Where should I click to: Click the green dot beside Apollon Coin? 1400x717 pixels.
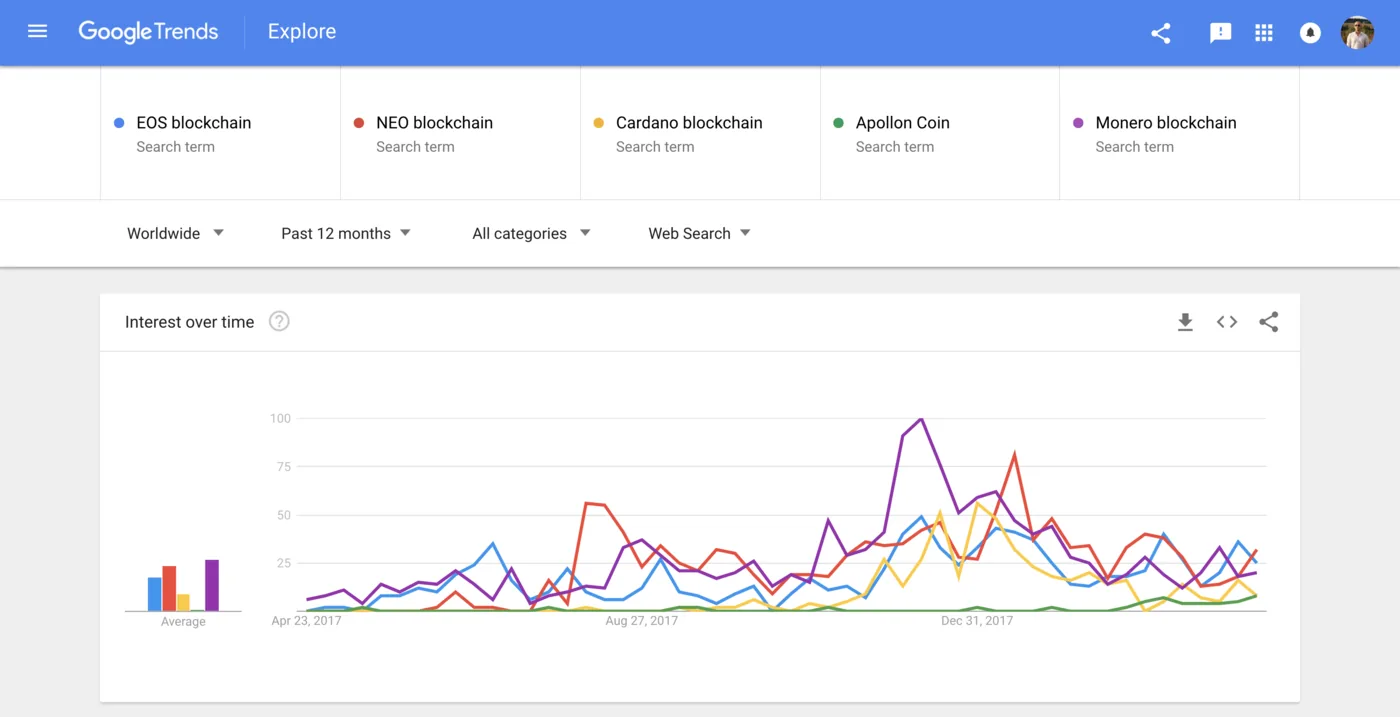coord(839,123)
